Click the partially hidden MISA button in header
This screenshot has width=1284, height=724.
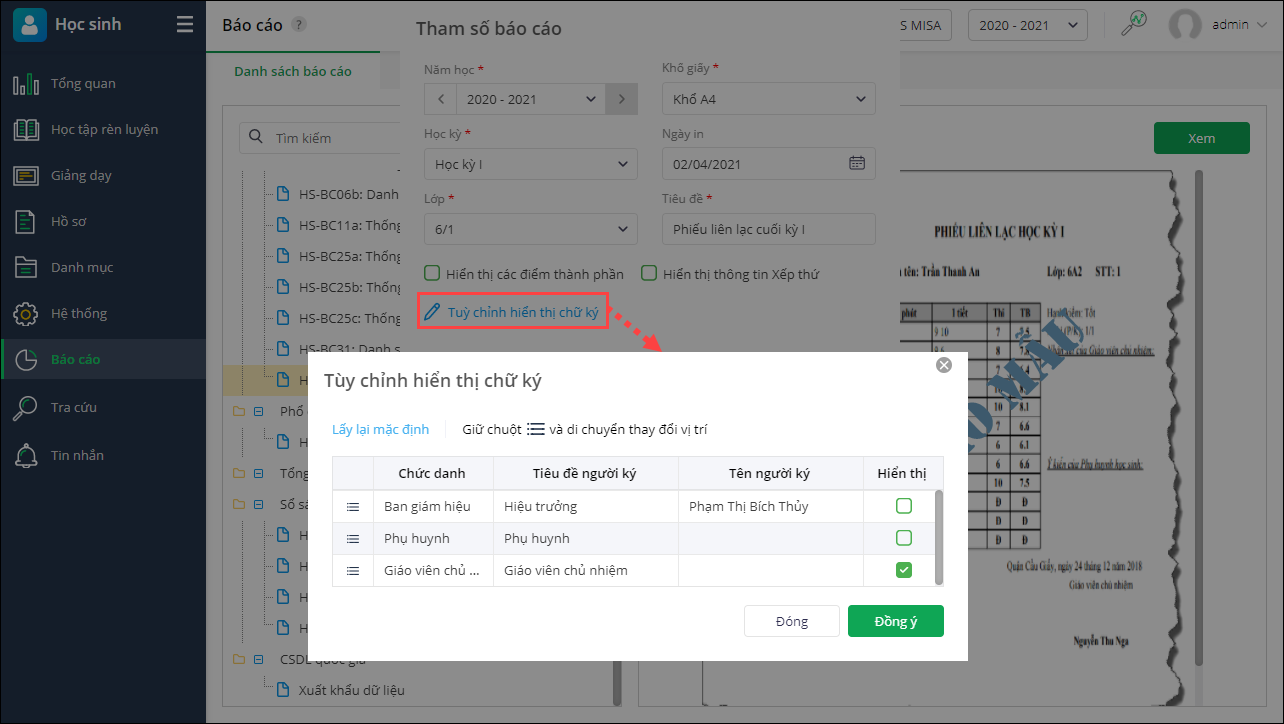click(x=926, y=25)
